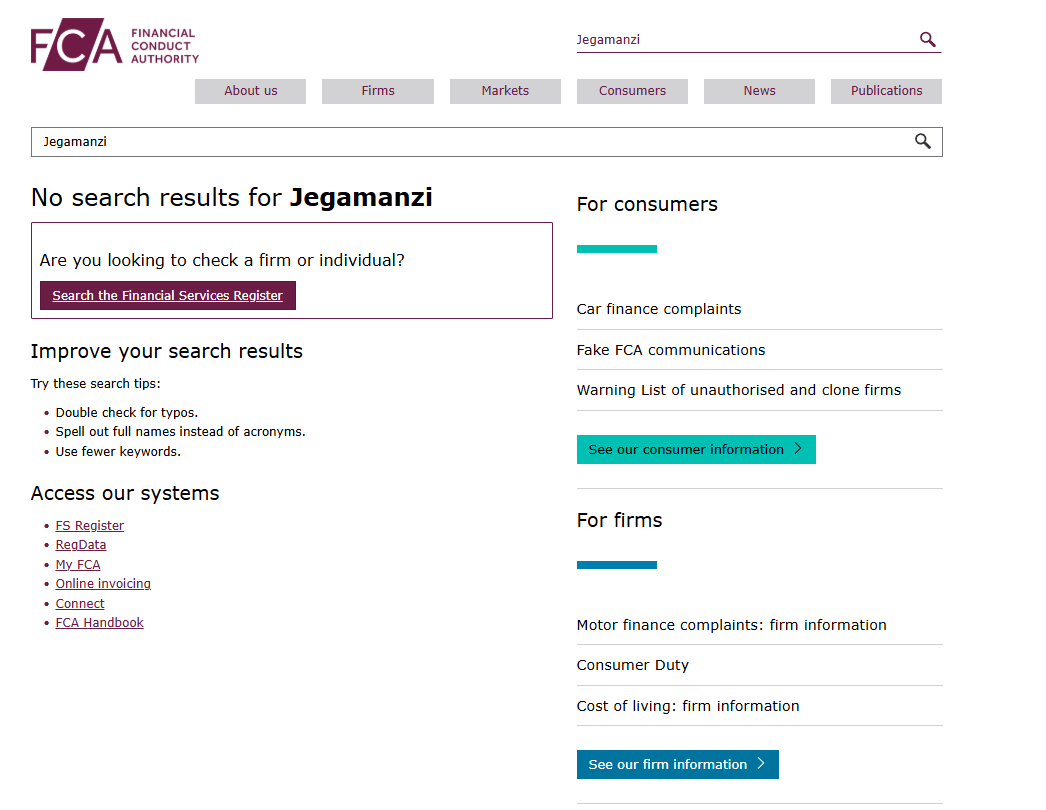Click 'Search the Financial Services Register' button
The width and height of the screenshot is (1046, 810).
click(x=167, y=296)
